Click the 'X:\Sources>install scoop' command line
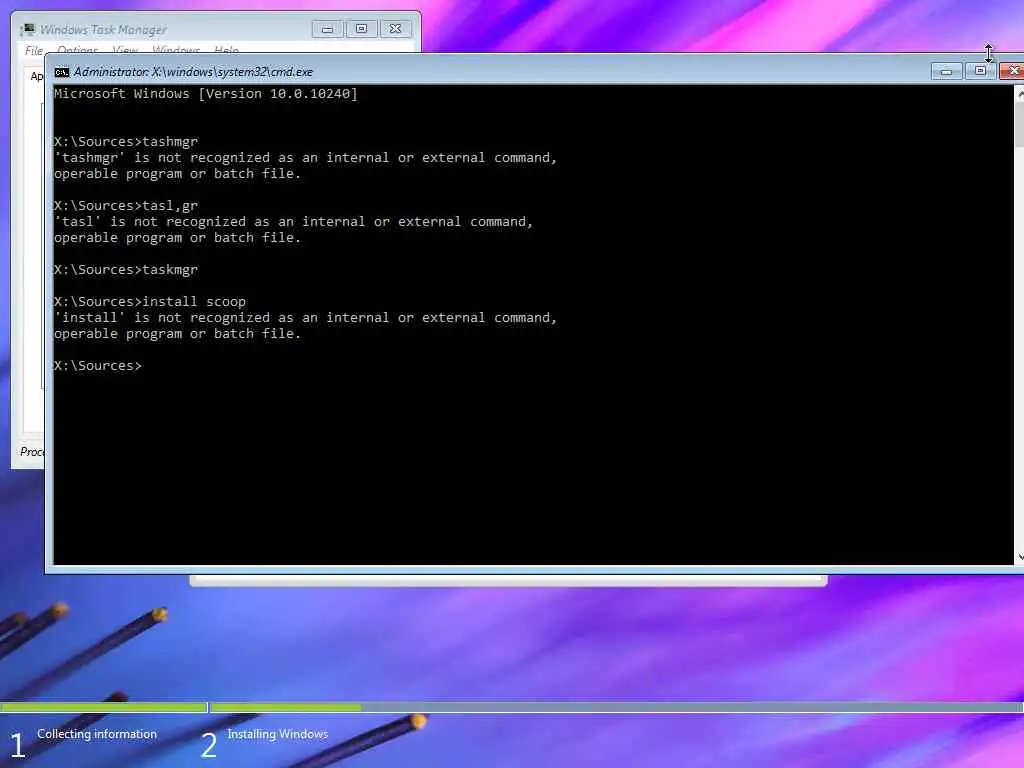 tap(150, 302)
